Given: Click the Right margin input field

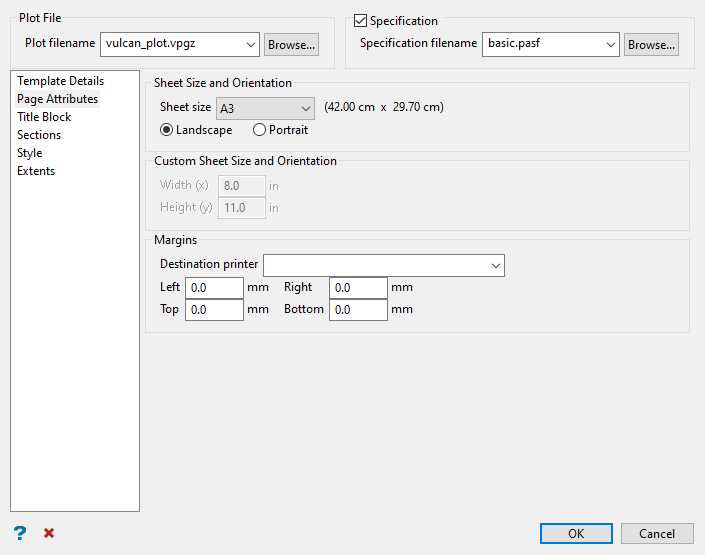Looking at the screenshot, I should point(357,288).
